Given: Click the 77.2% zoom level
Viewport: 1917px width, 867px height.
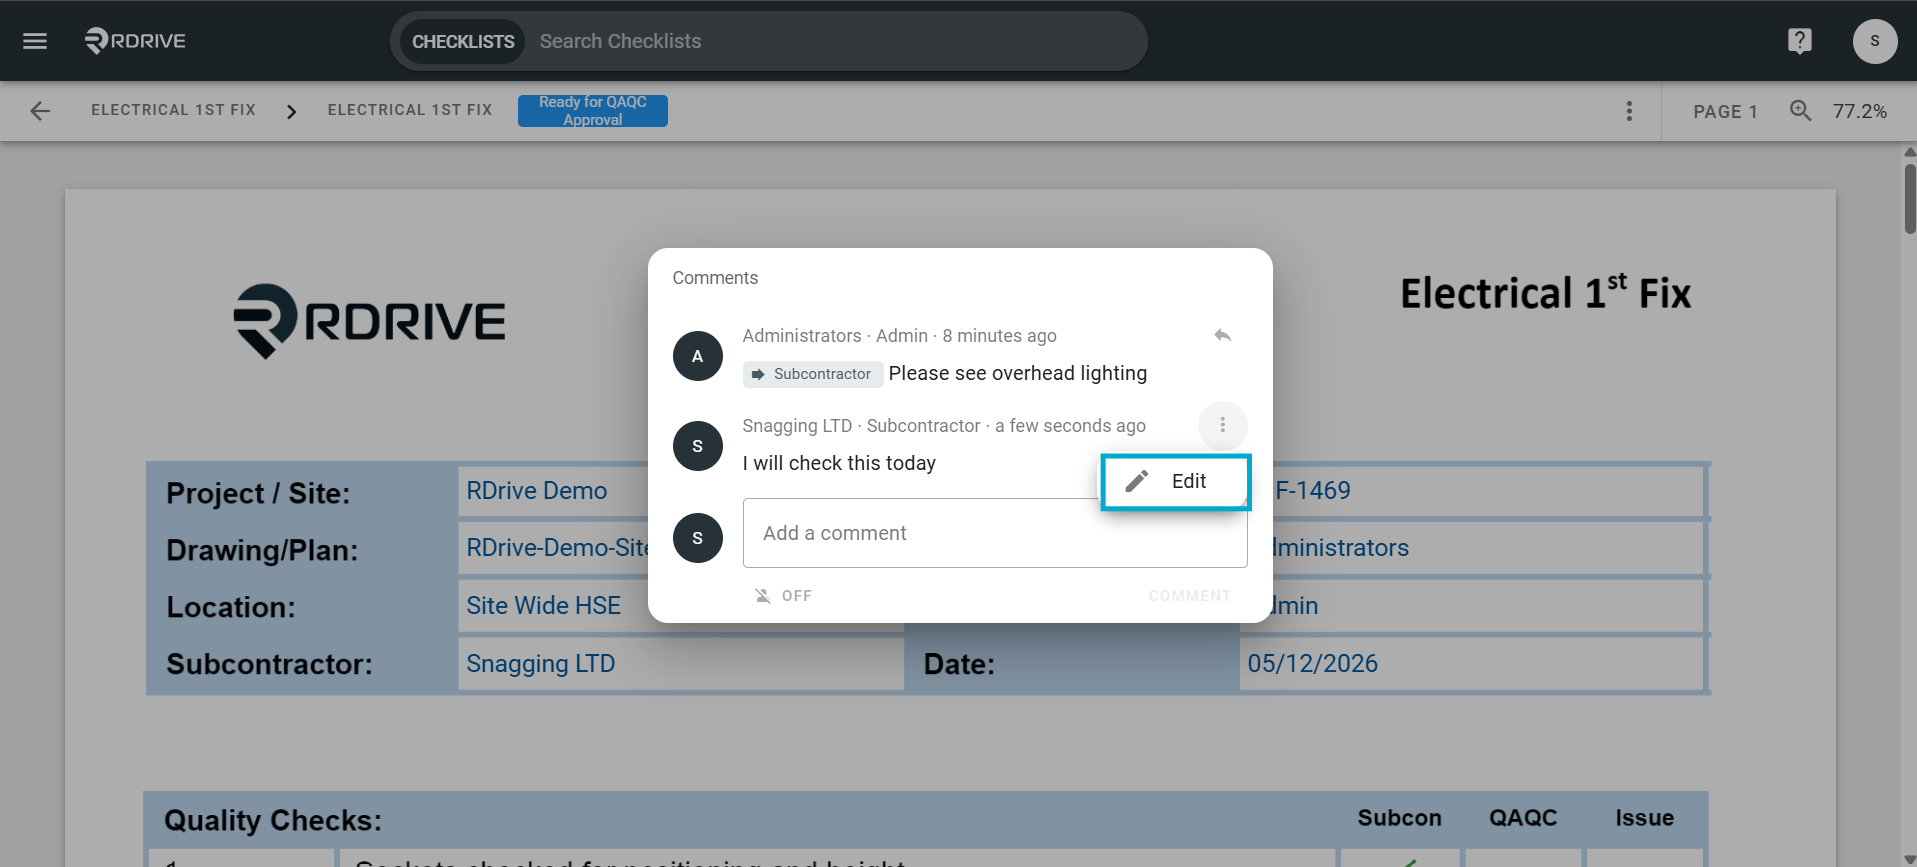Looking at the screenshot, I should [1860, 112].
